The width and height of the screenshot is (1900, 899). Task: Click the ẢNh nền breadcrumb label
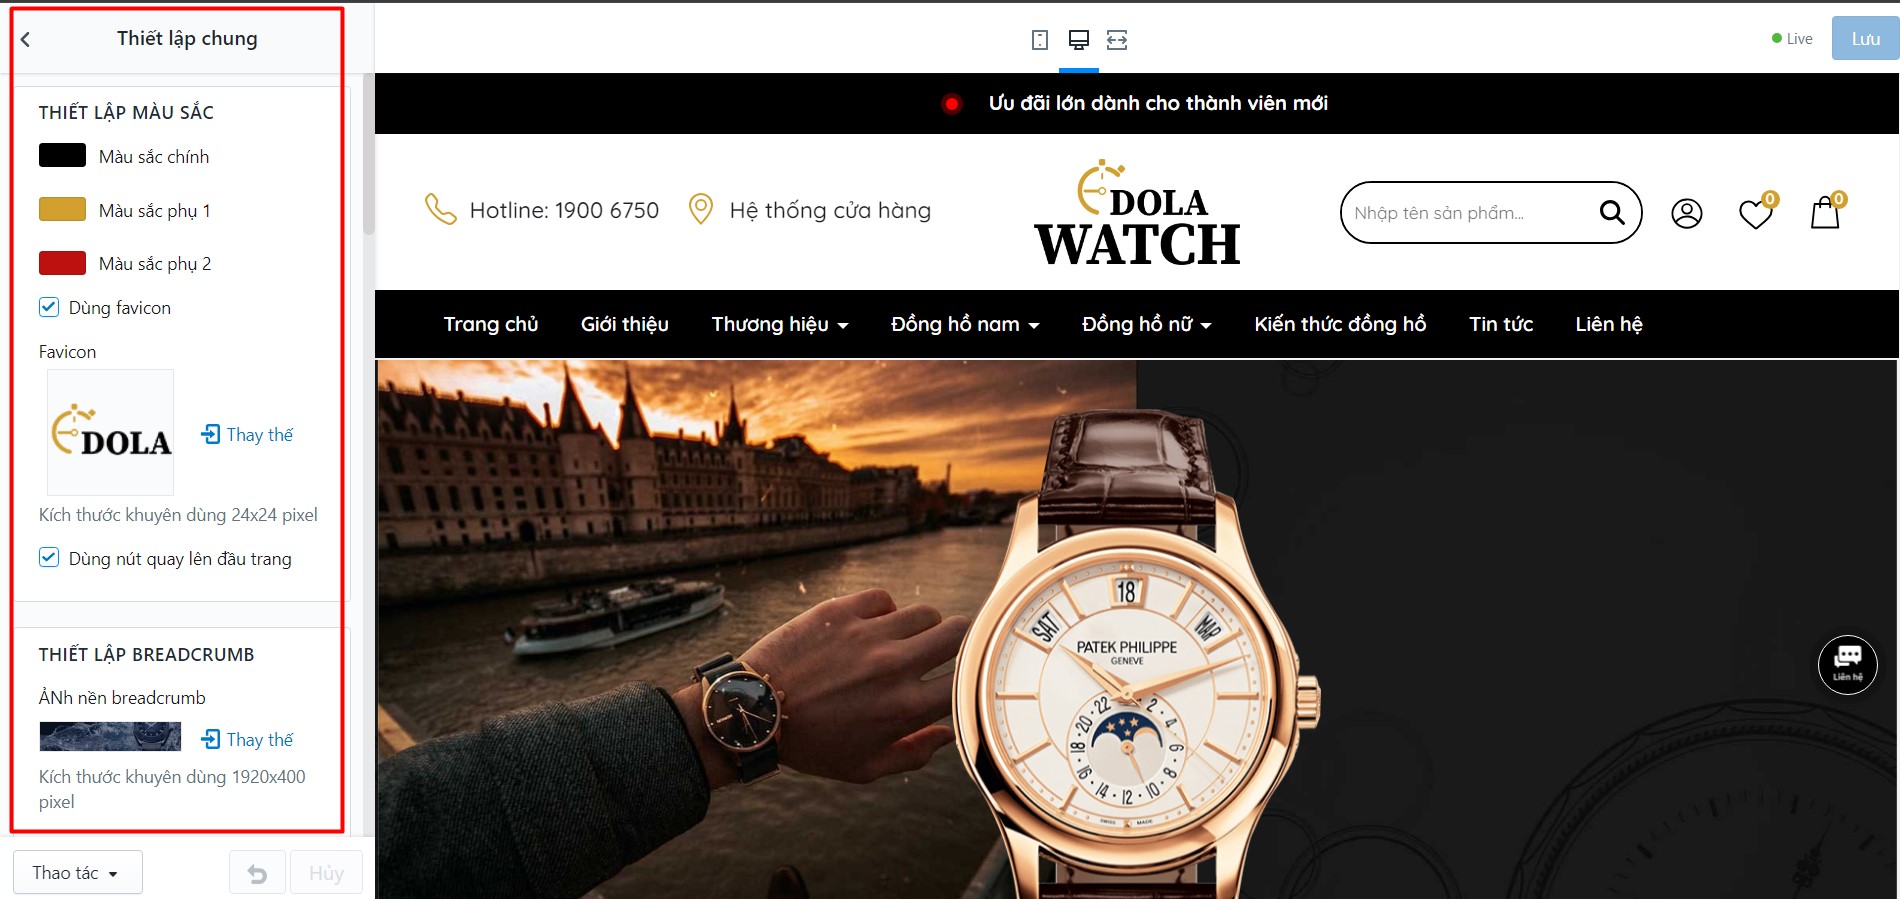122,697
